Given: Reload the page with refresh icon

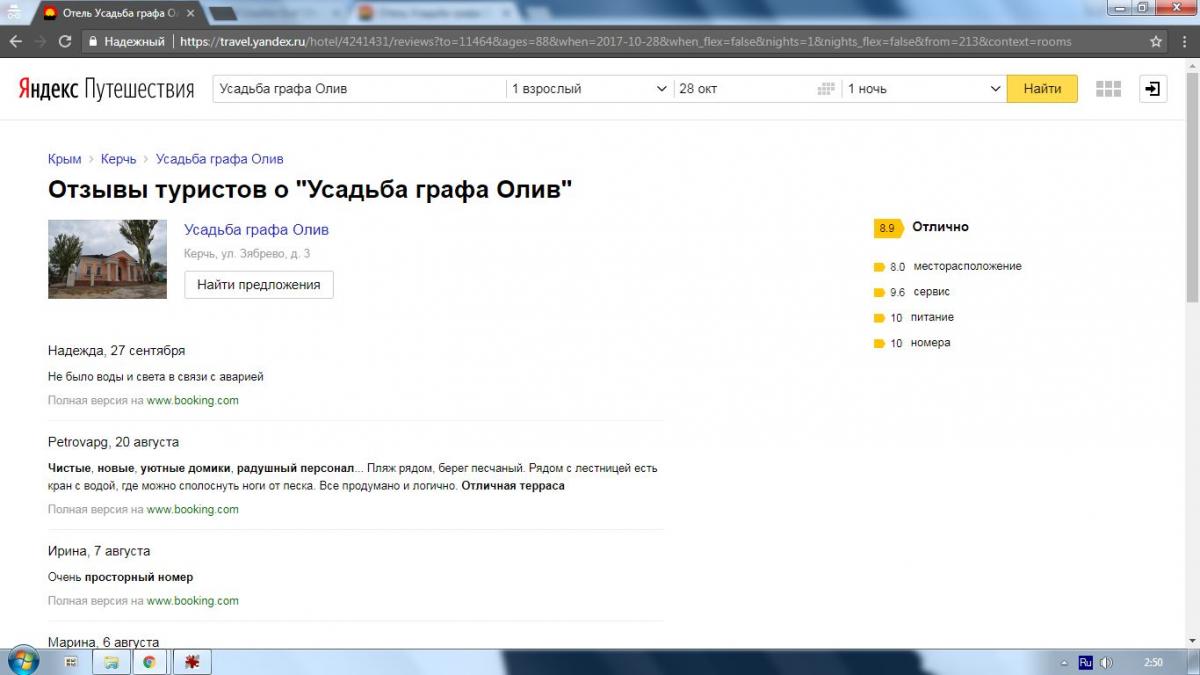Looking at the screenshot, I should coord(65,42).
